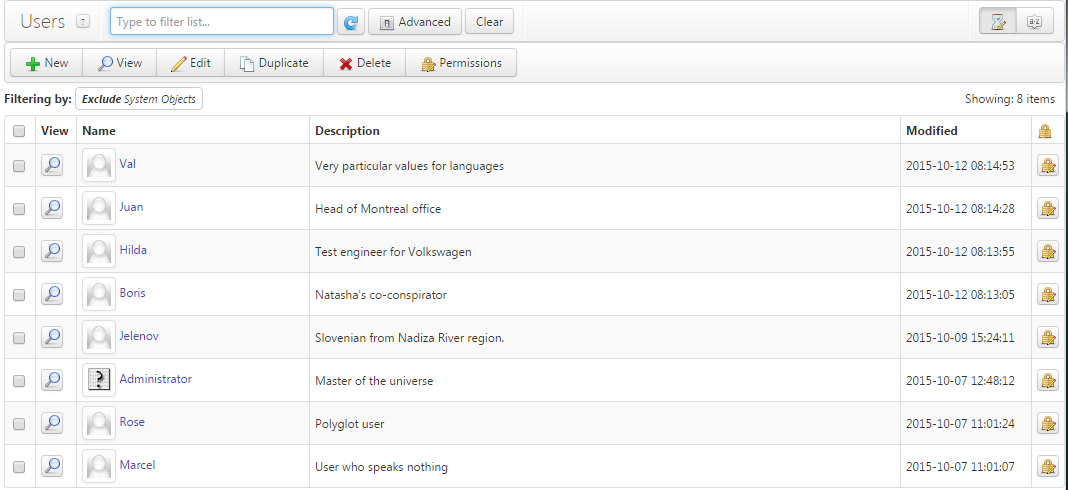Screen dimensions: 1068x490
Task: Focus the filter list text field
Action: 222,22
